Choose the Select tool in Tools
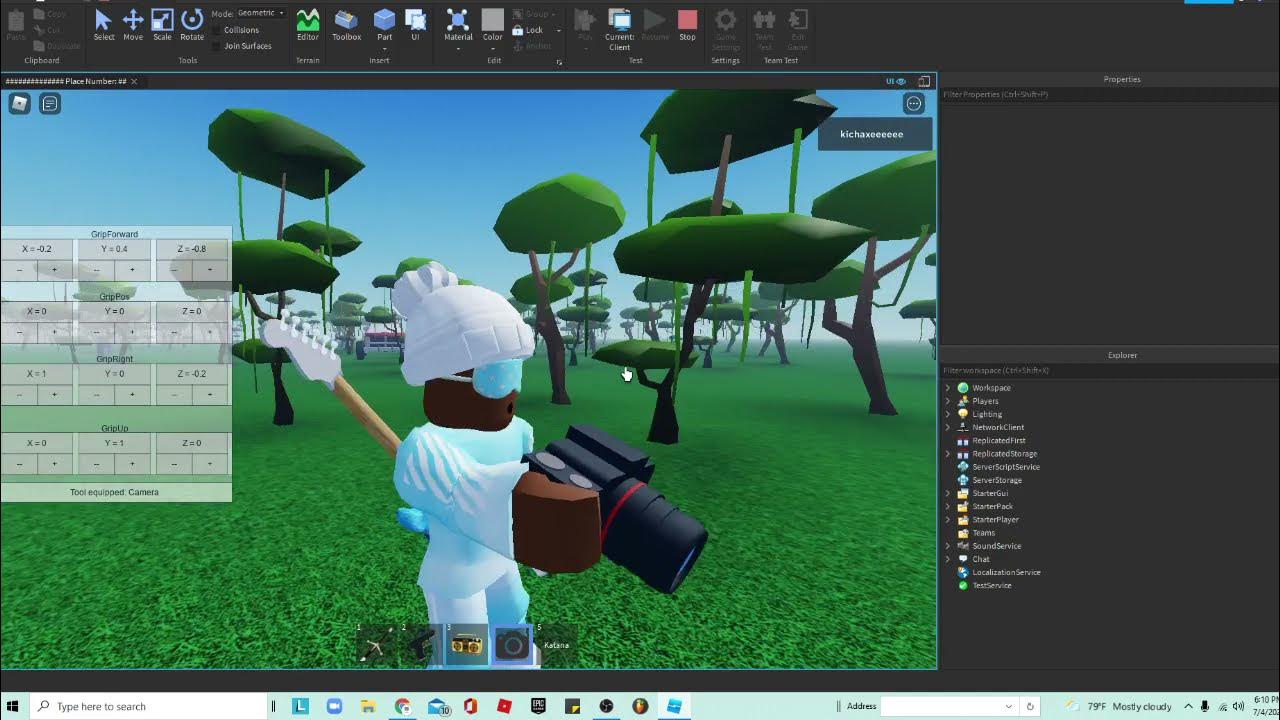Screen dimensions: 1280x720 [104, 25]
